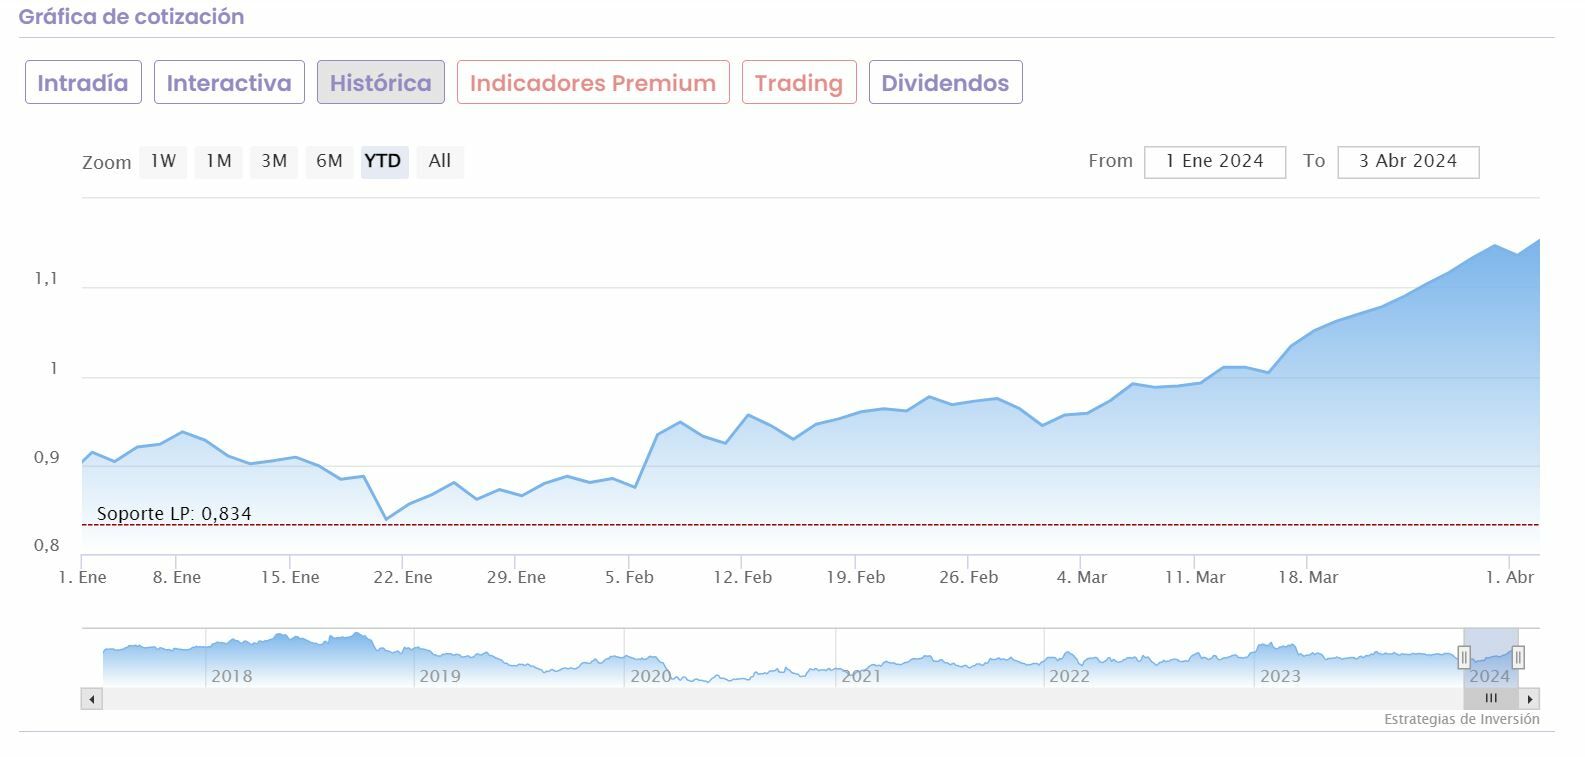Viewport: 1585px width, 757px height.
Task: Click the To date field
Action: point(1407,161)
